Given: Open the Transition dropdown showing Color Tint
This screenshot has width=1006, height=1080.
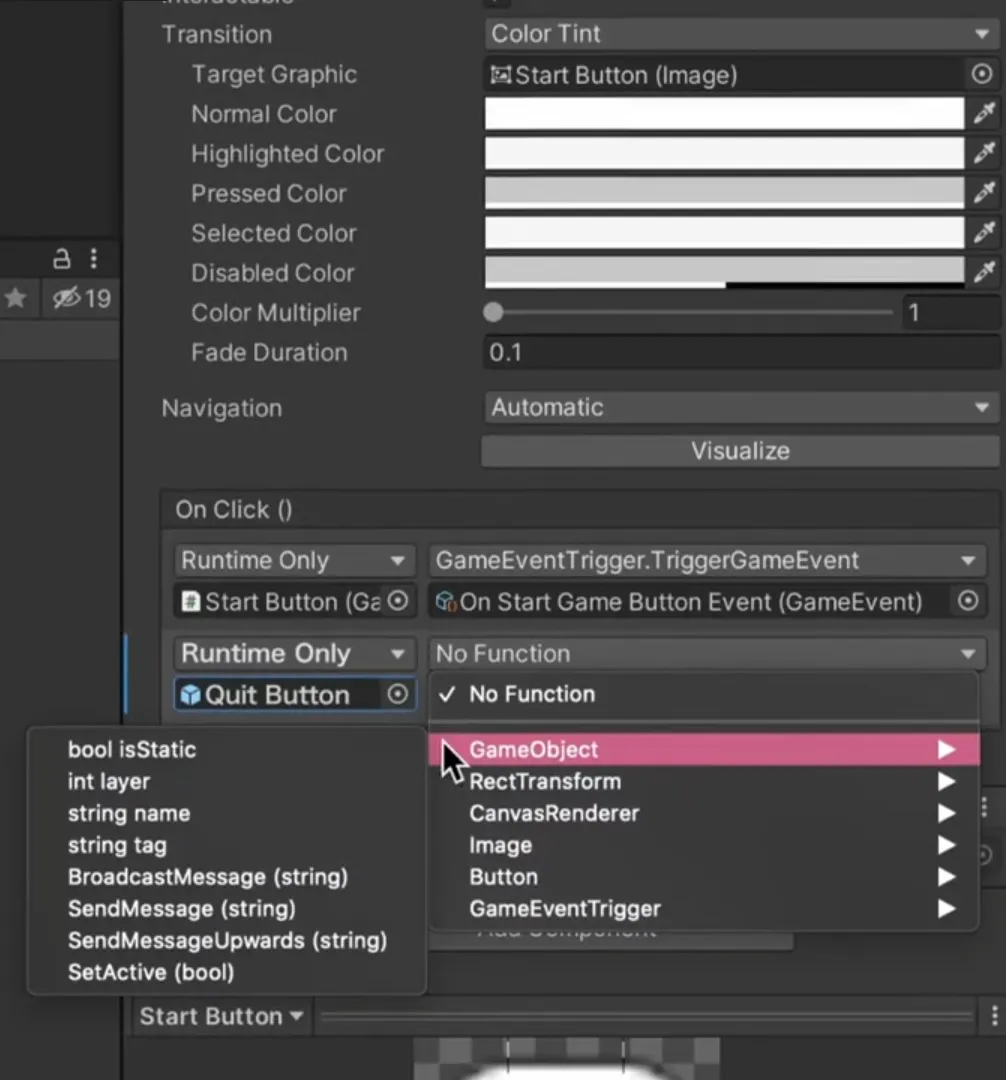Looking at the screenshot, I should coord(740,33).
